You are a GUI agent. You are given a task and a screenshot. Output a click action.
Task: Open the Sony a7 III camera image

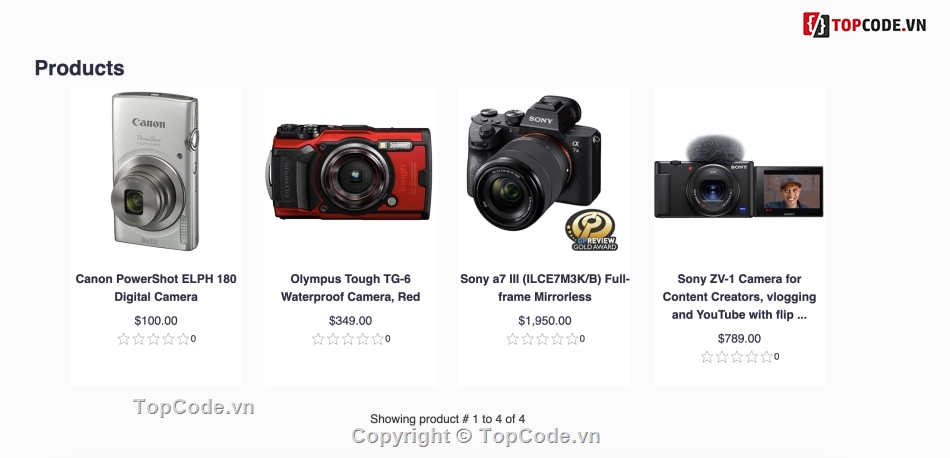point(543,172)
